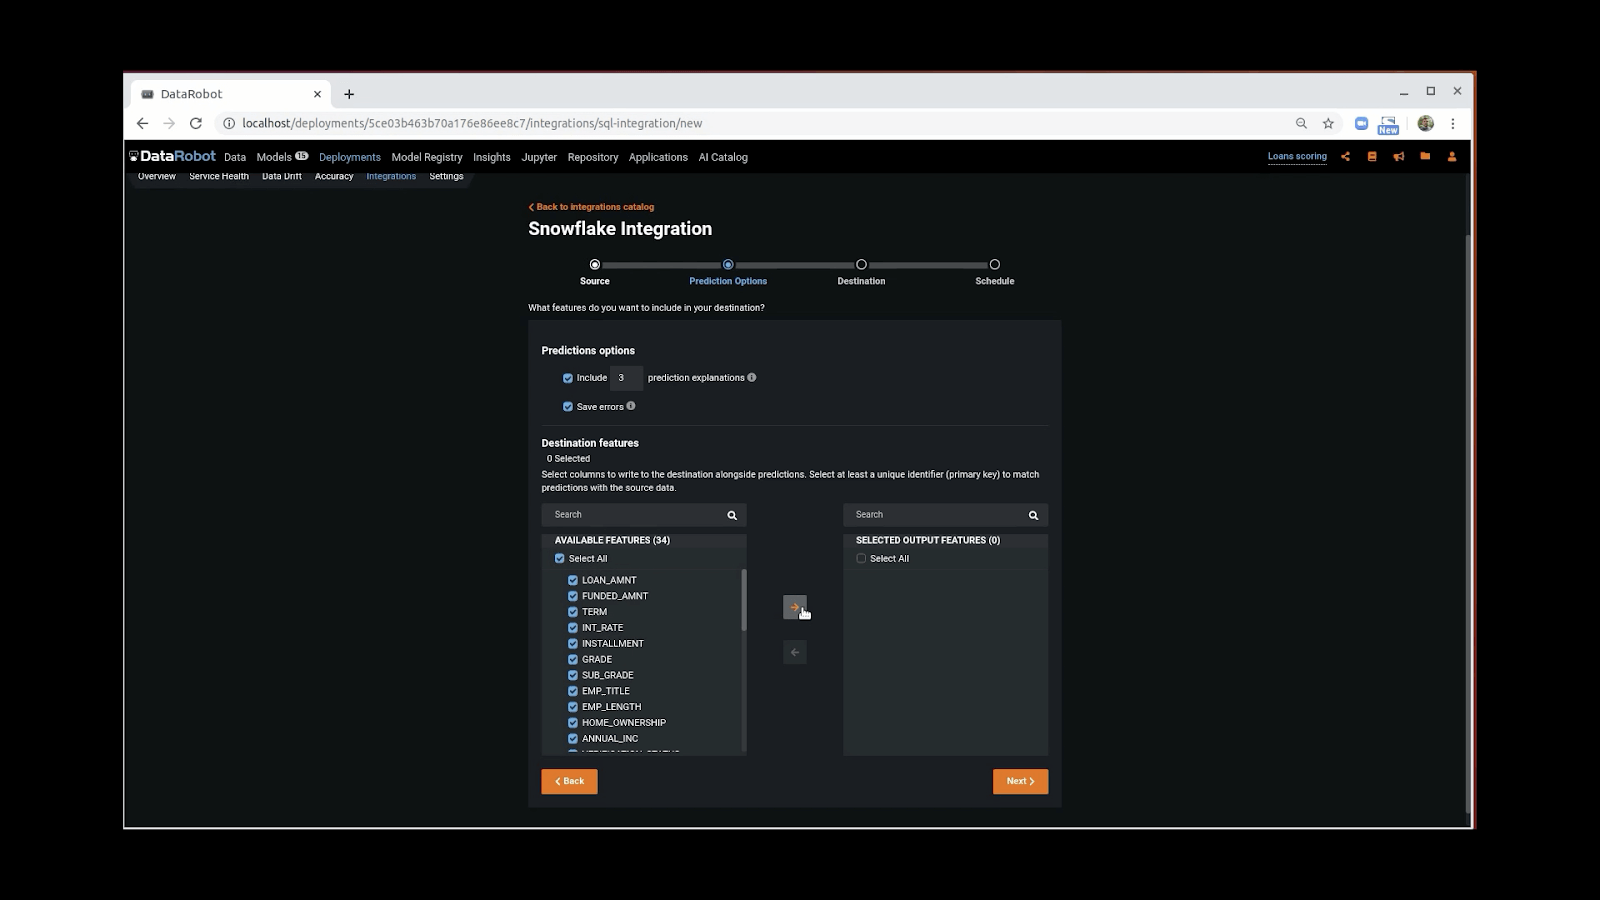This screenshot has width=1600, height=900.
Task: Bookmark this page with star icon
Action: pos(1328,123)
